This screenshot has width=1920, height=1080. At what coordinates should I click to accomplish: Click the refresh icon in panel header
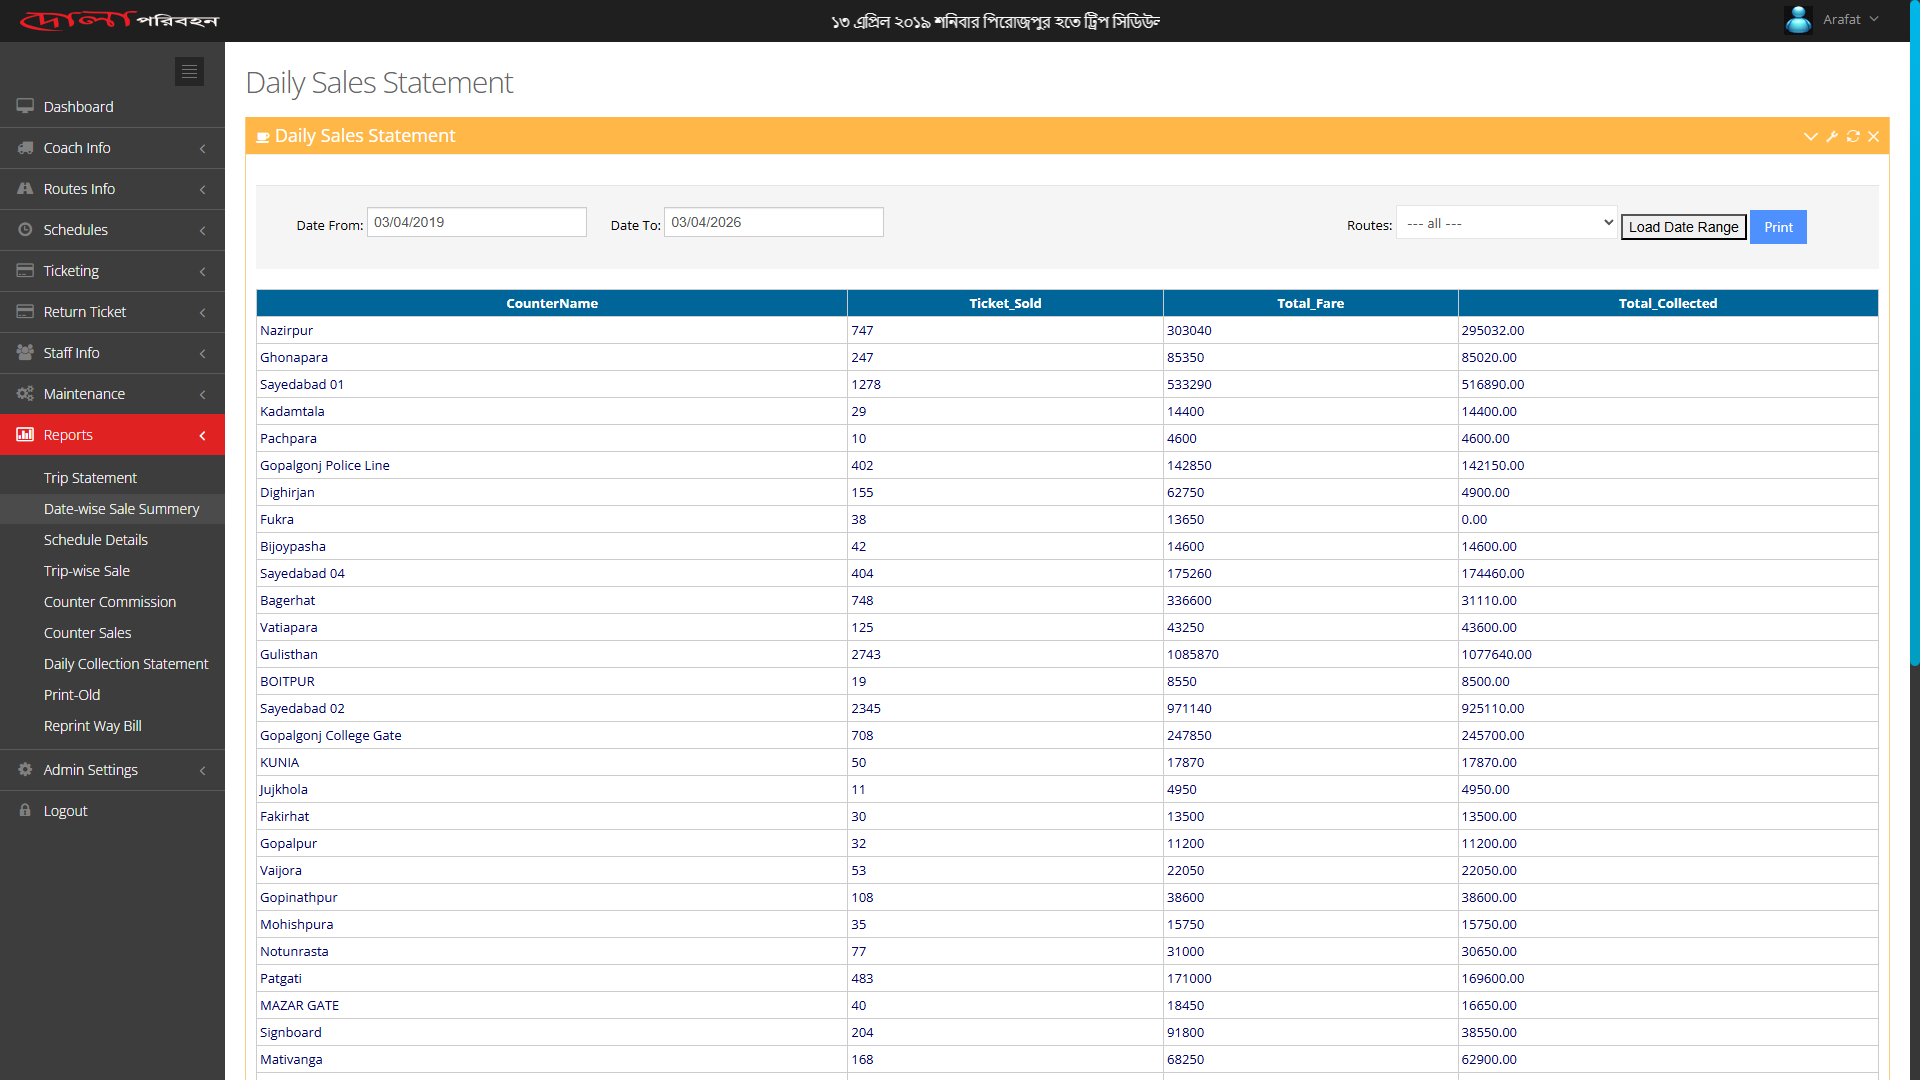point(1853,136)
